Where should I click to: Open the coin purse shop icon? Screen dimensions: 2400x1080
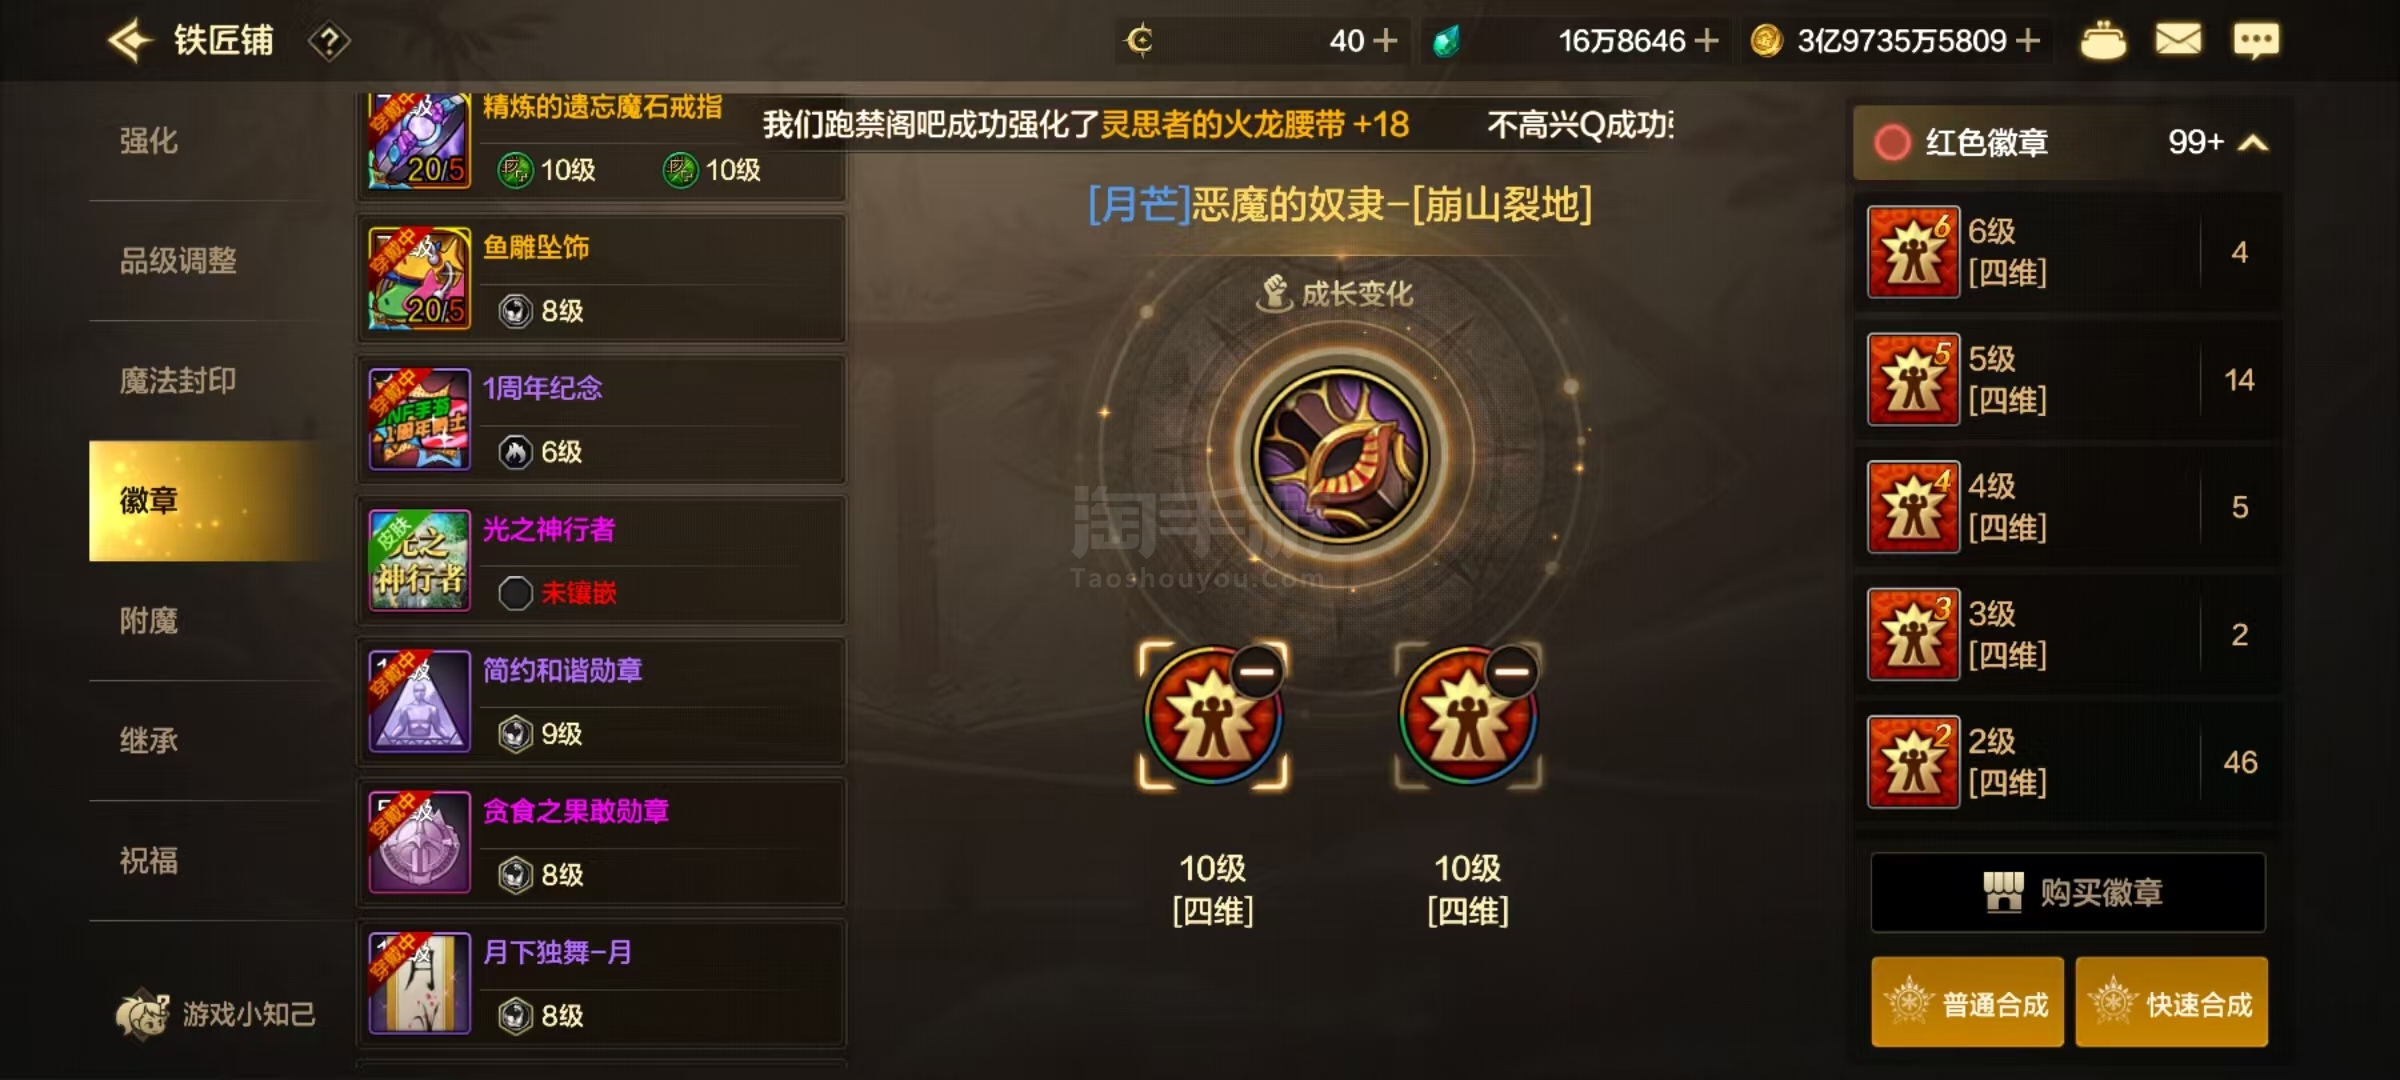coord(2103,41)
